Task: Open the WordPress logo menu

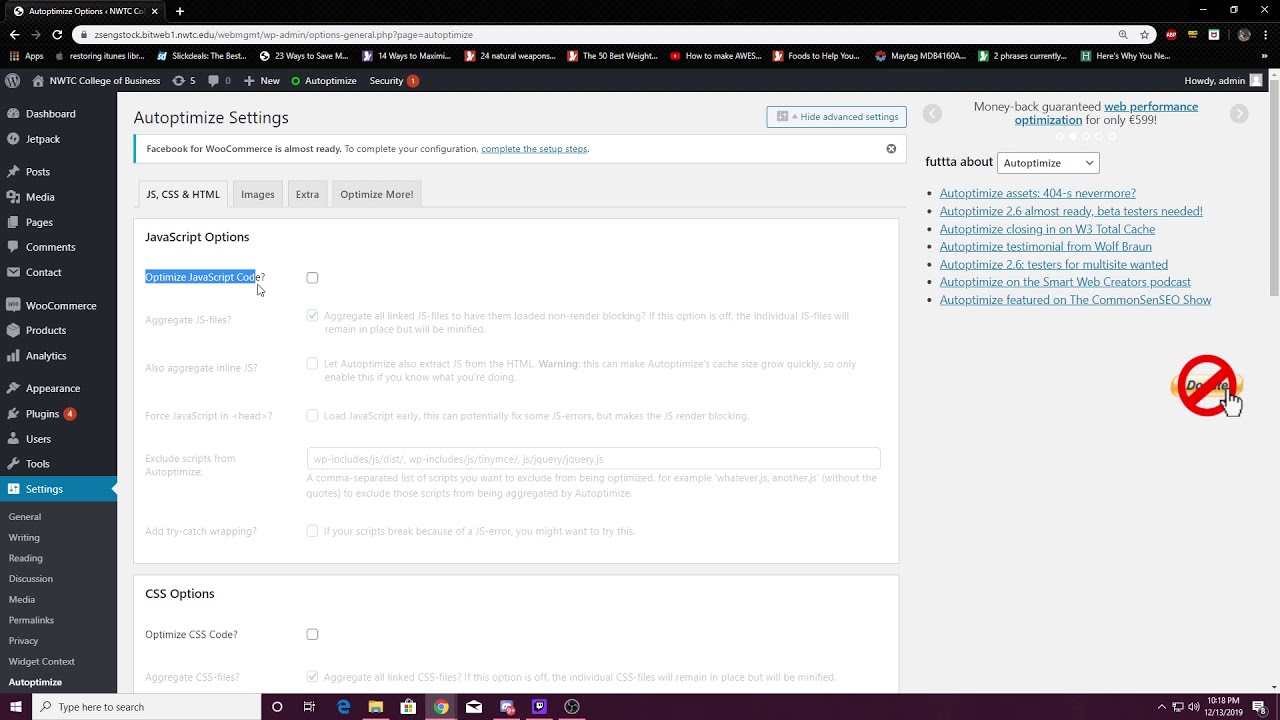Action: pyautogui.click(x=12, y=80)
